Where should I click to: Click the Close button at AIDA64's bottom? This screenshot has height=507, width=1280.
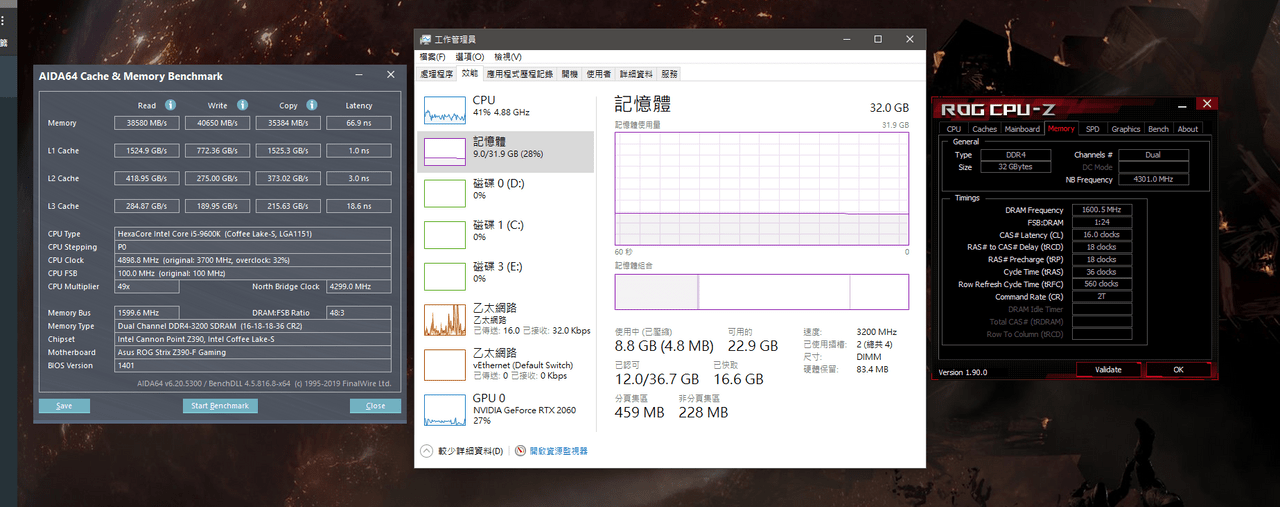click(x=375, y=406)
